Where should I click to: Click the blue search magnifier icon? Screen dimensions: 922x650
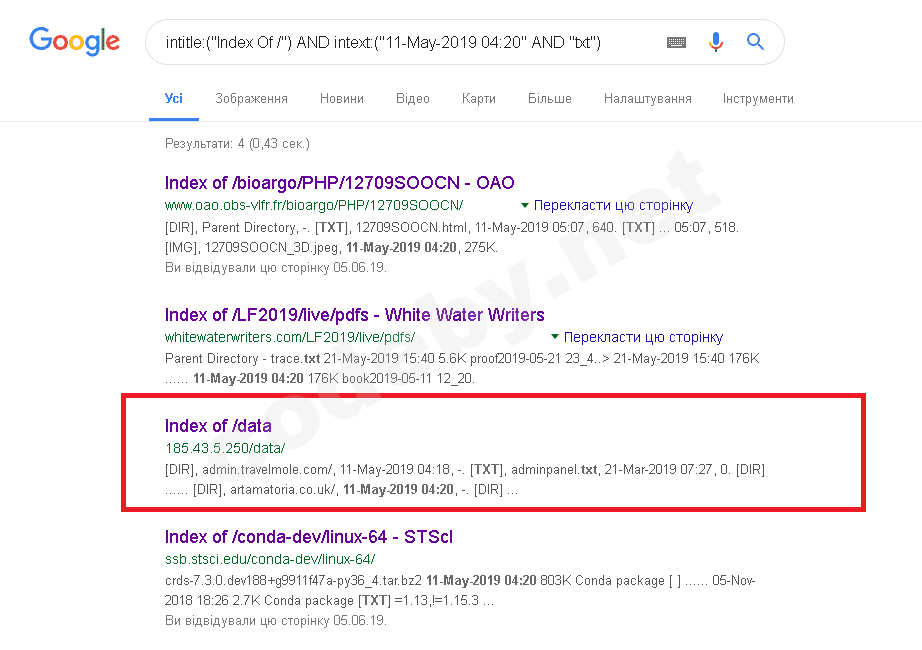click(755, 42)
